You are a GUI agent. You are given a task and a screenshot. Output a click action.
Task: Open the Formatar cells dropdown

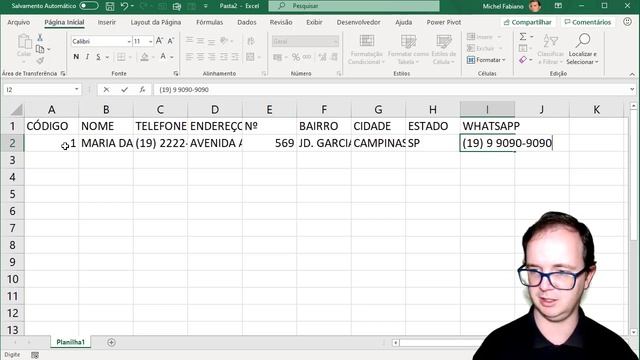click(x=486, y=60)
